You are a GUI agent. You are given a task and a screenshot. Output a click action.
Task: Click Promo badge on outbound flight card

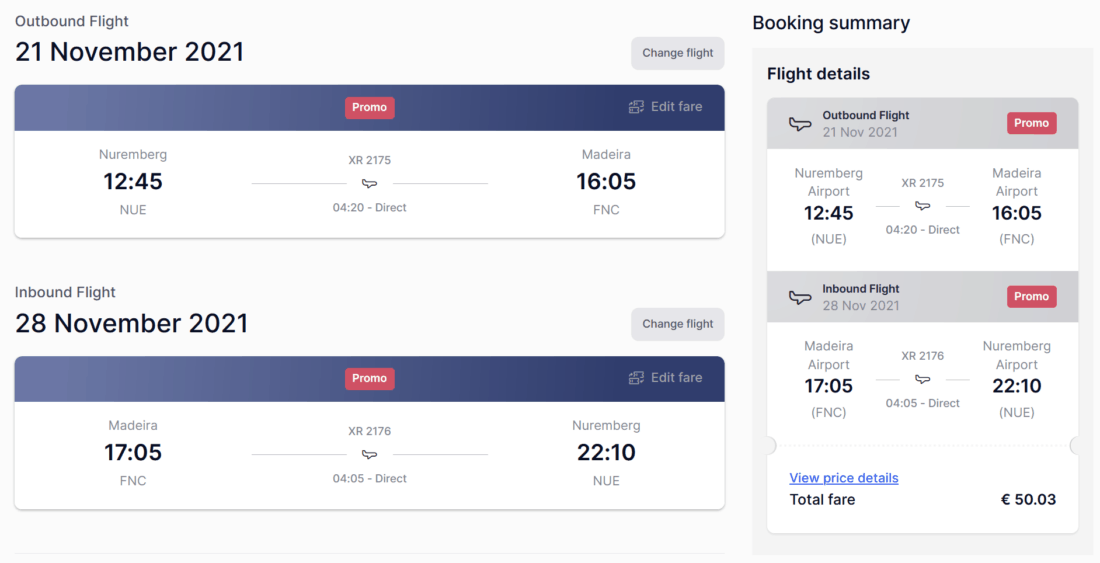(370, 108)
